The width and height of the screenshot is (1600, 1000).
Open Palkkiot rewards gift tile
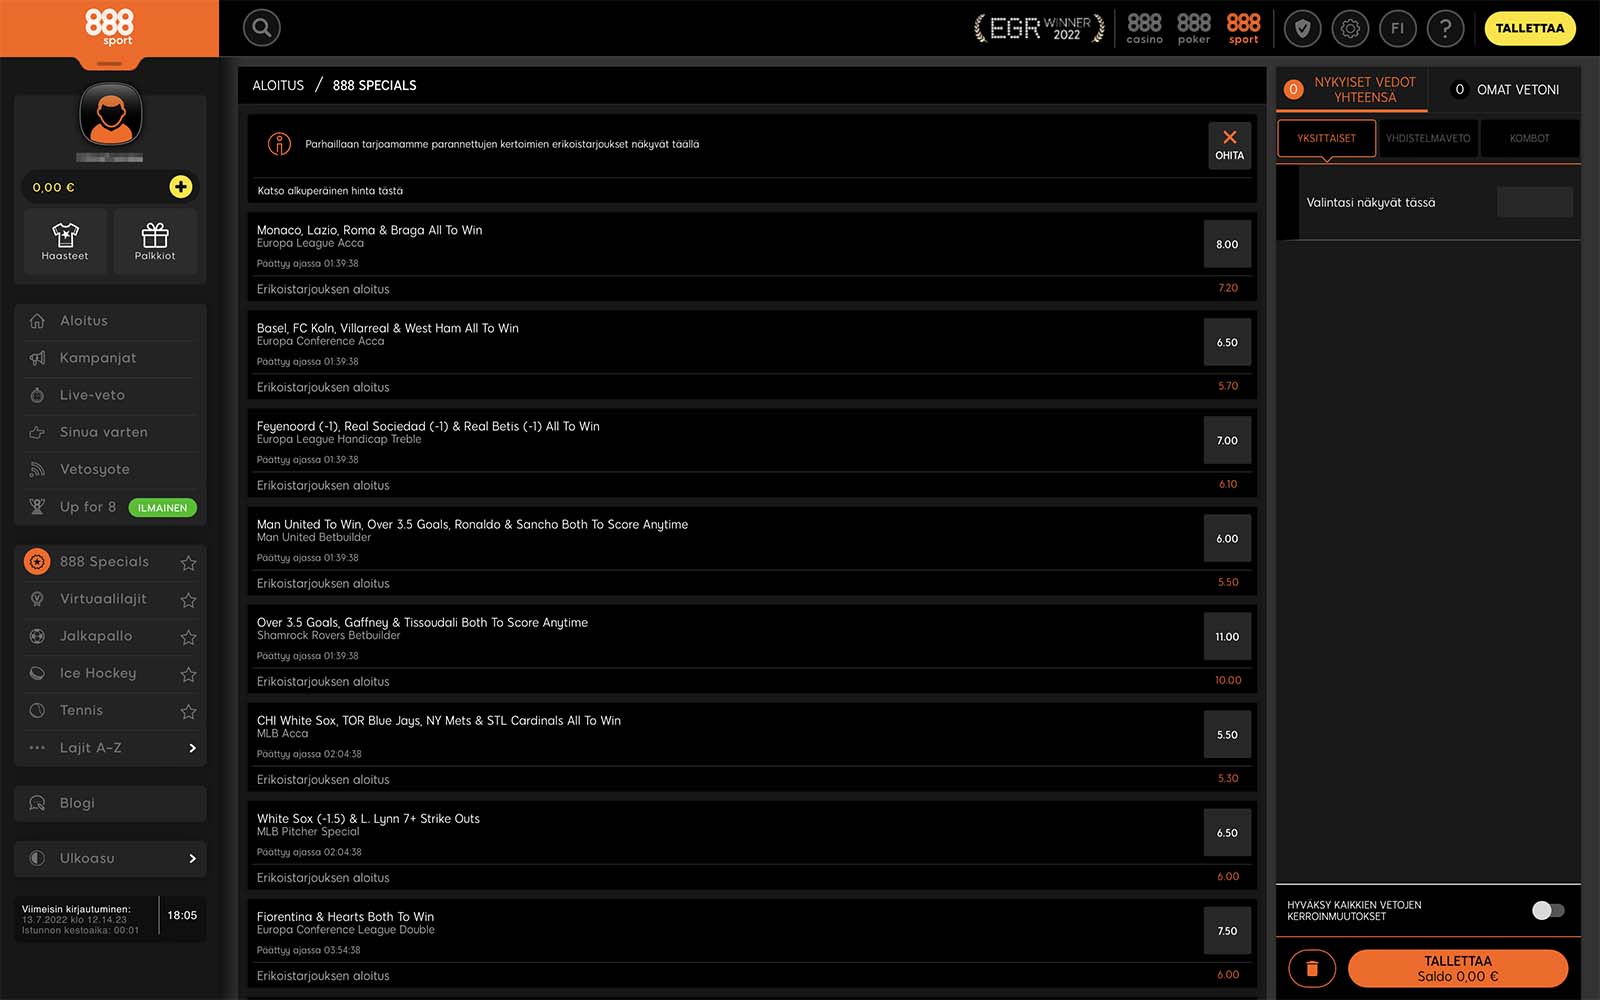pos(155,241)
